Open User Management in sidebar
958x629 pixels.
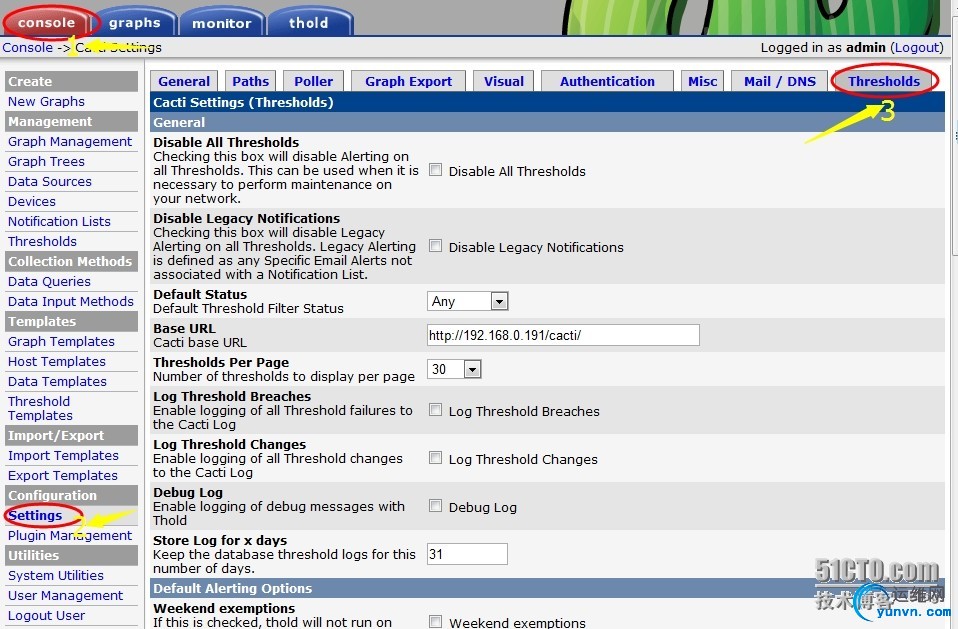[65, 595]
